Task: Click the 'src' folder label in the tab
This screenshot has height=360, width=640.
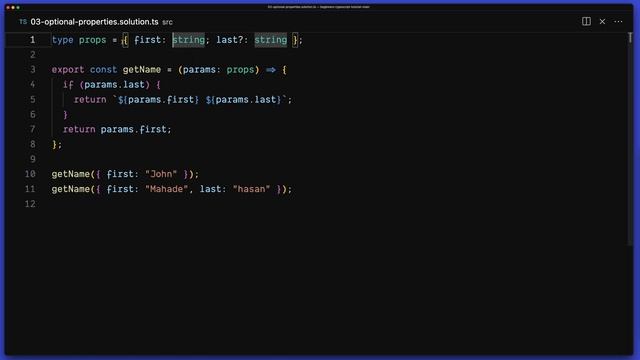Action: (x=167, y=22)
